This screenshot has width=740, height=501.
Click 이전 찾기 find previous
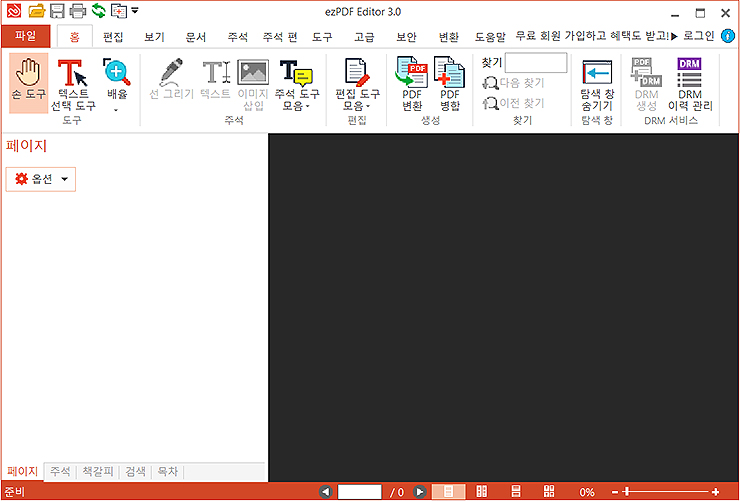513,102
